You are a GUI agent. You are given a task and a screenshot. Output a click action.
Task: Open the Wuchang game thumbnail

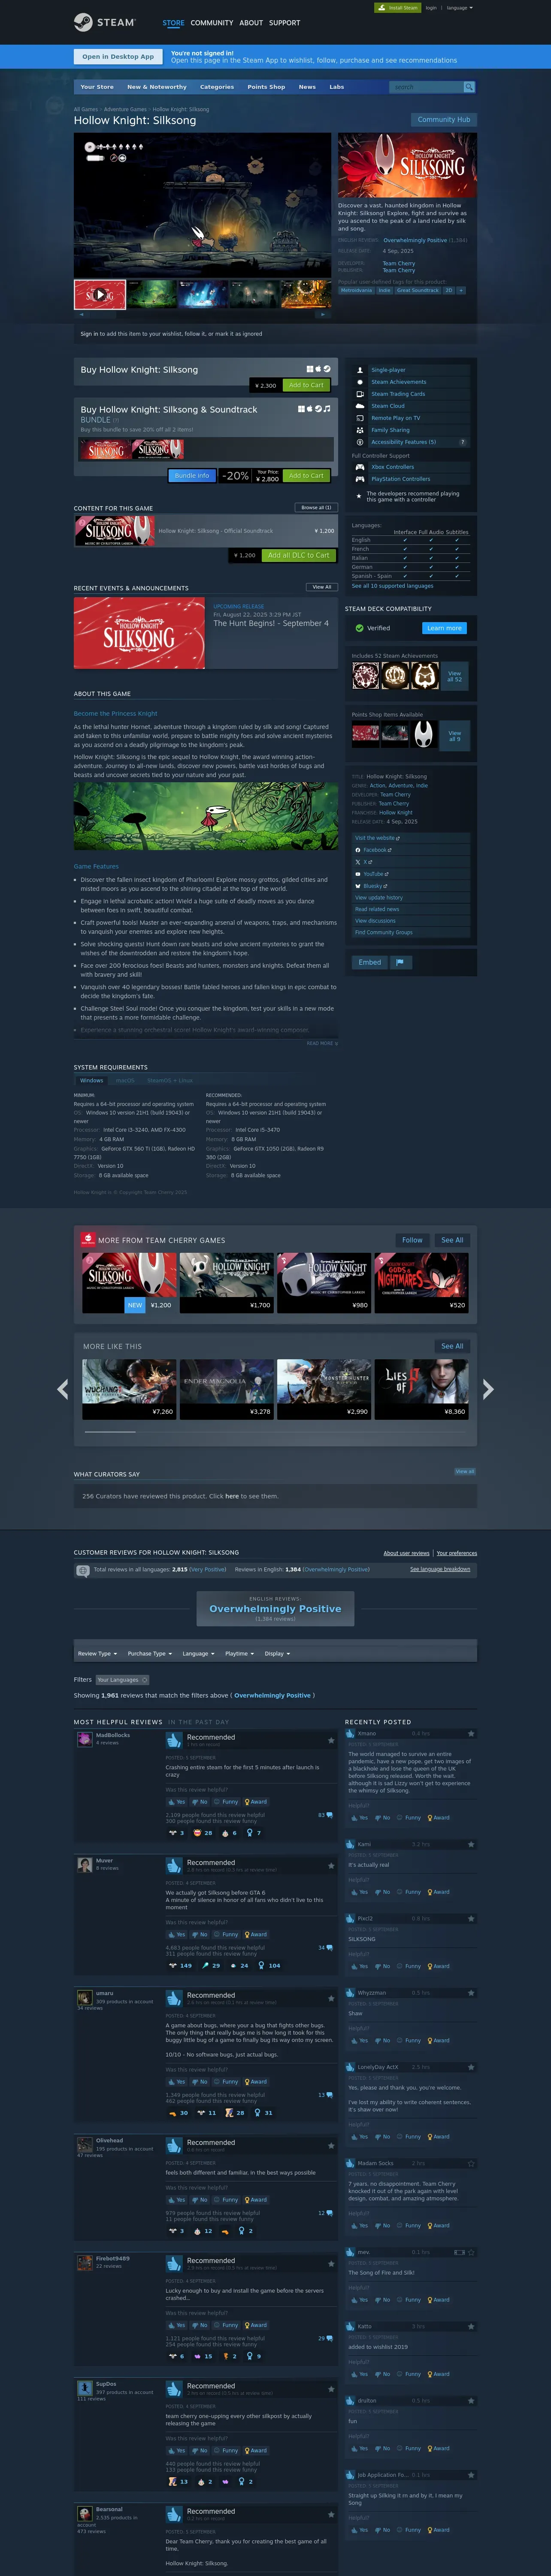(x=129, y=1389)
